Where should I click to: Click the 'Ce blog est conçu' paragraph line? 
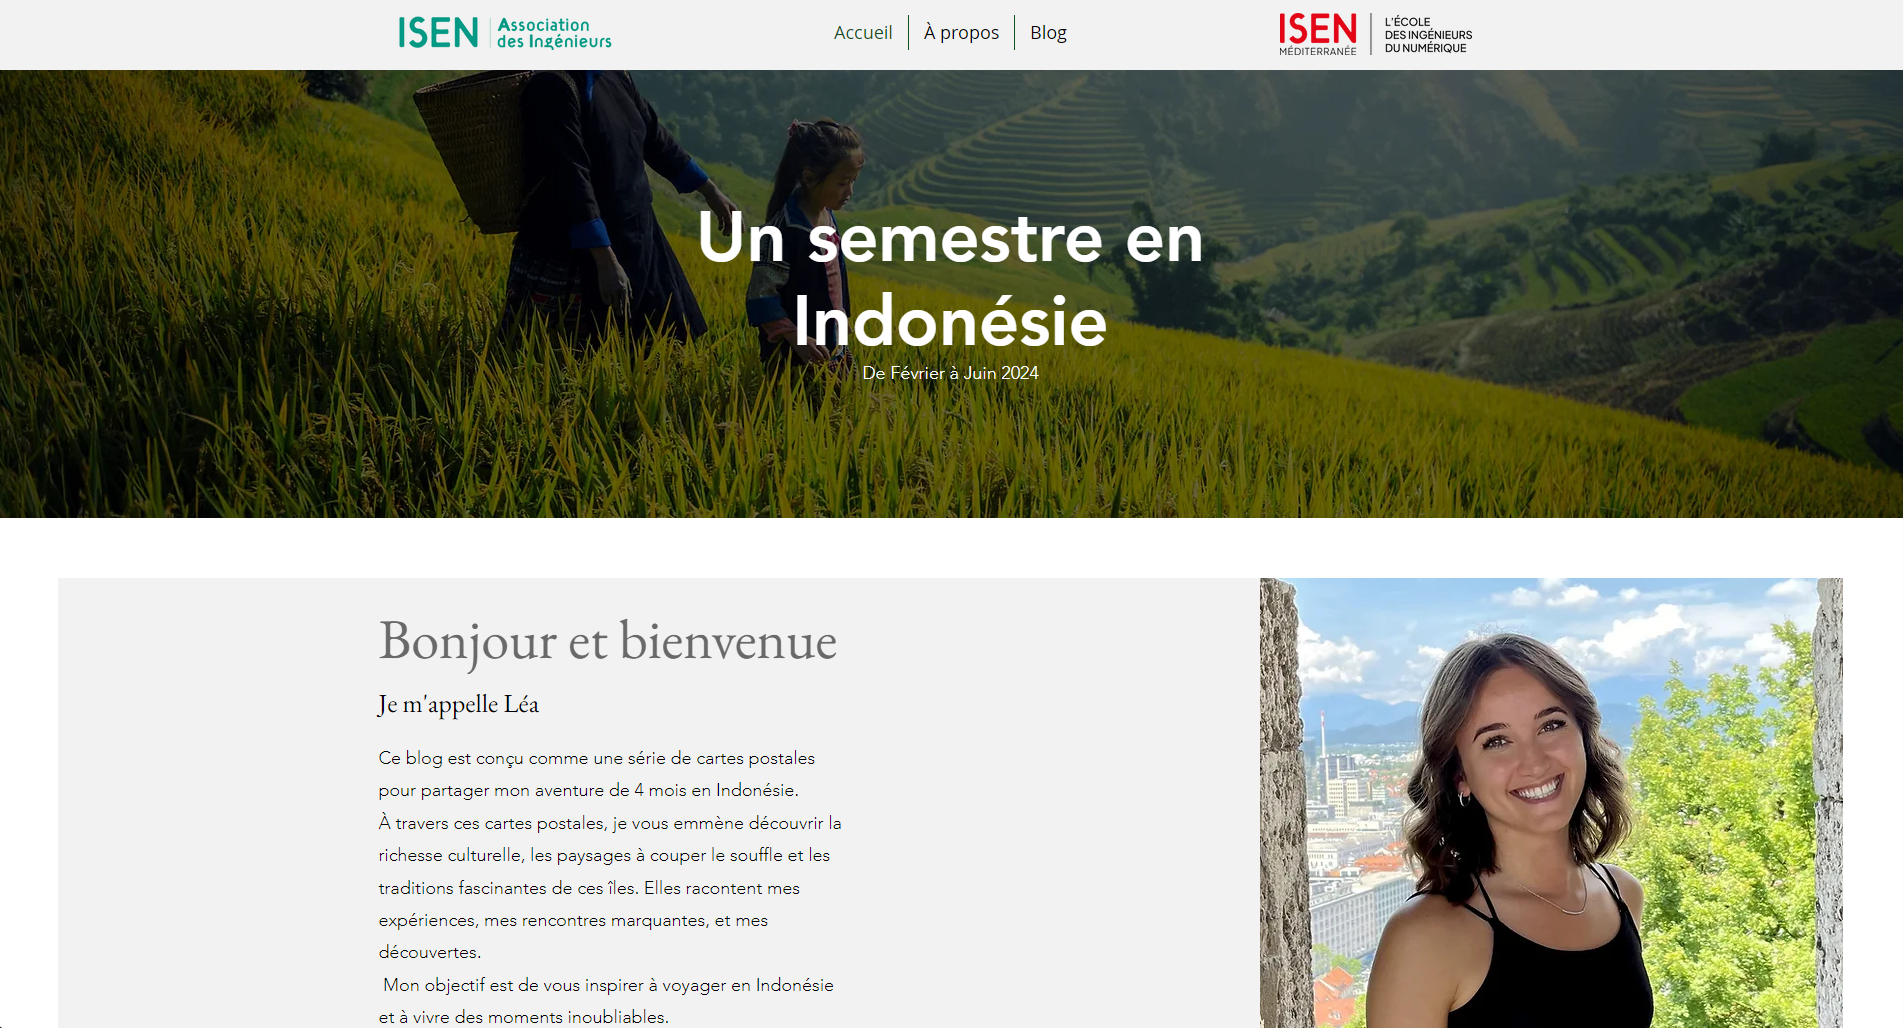tap(597, 758)
